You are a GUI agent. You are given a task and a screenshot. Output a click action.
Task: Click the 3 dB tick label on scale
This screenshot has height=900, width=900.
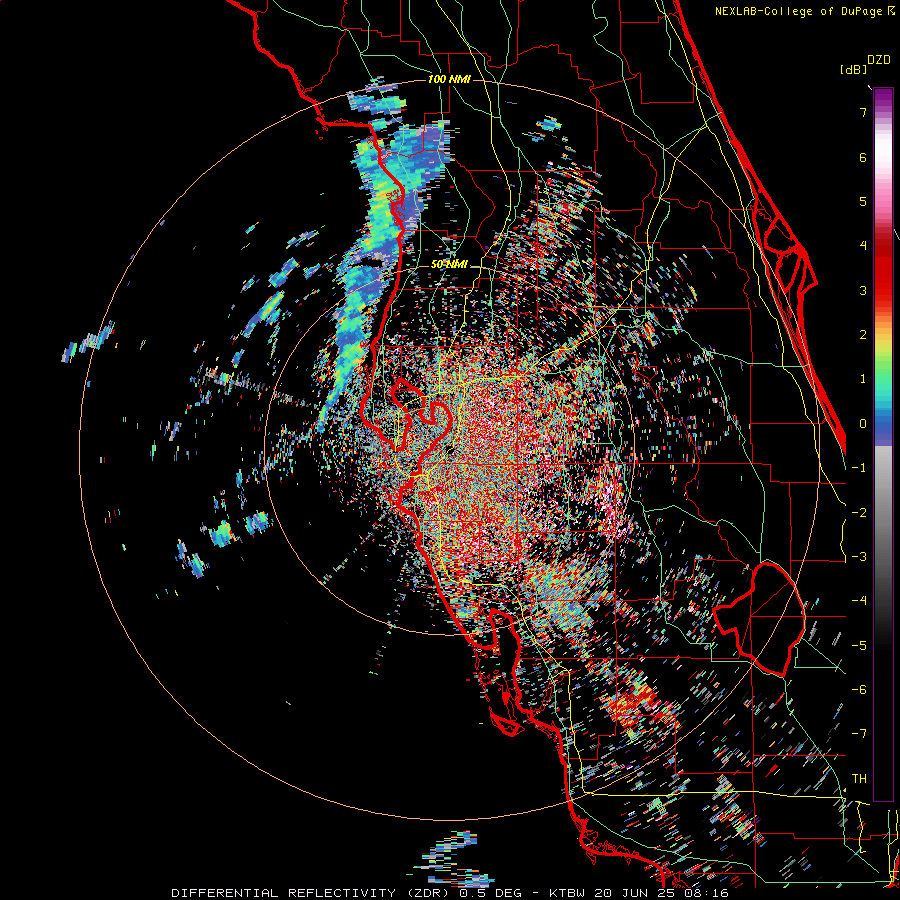click(x=863, y=290)
